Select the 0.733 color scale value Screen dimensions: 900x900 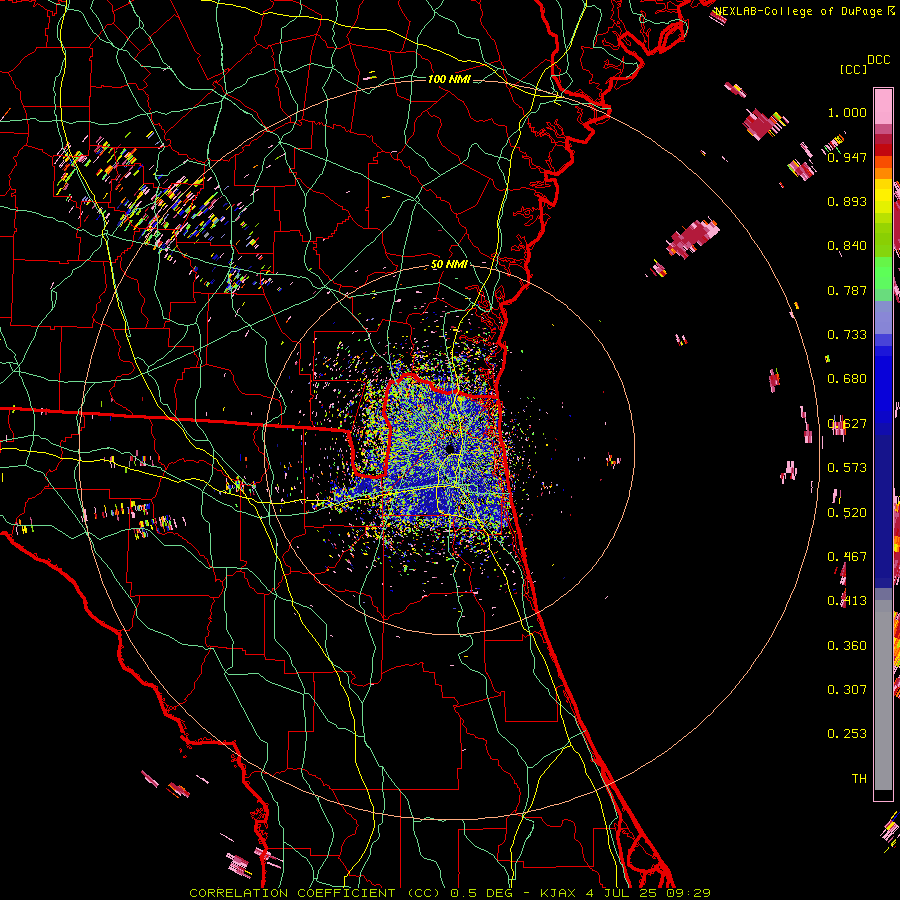pos(847,335)
